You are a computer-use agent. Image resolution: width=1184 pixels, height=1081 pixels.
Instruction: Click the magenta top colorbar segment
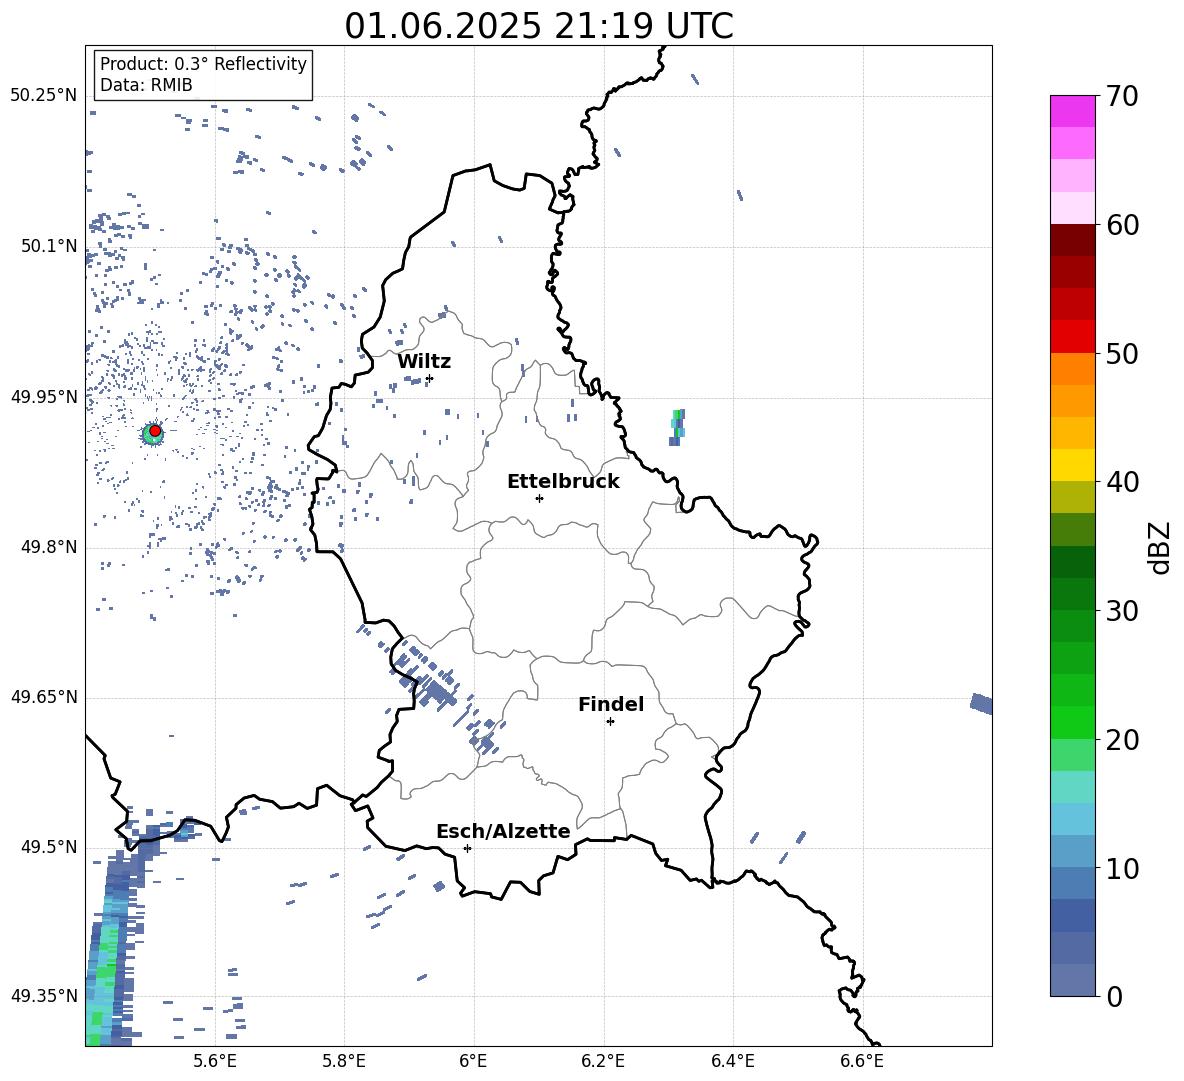1073,111
